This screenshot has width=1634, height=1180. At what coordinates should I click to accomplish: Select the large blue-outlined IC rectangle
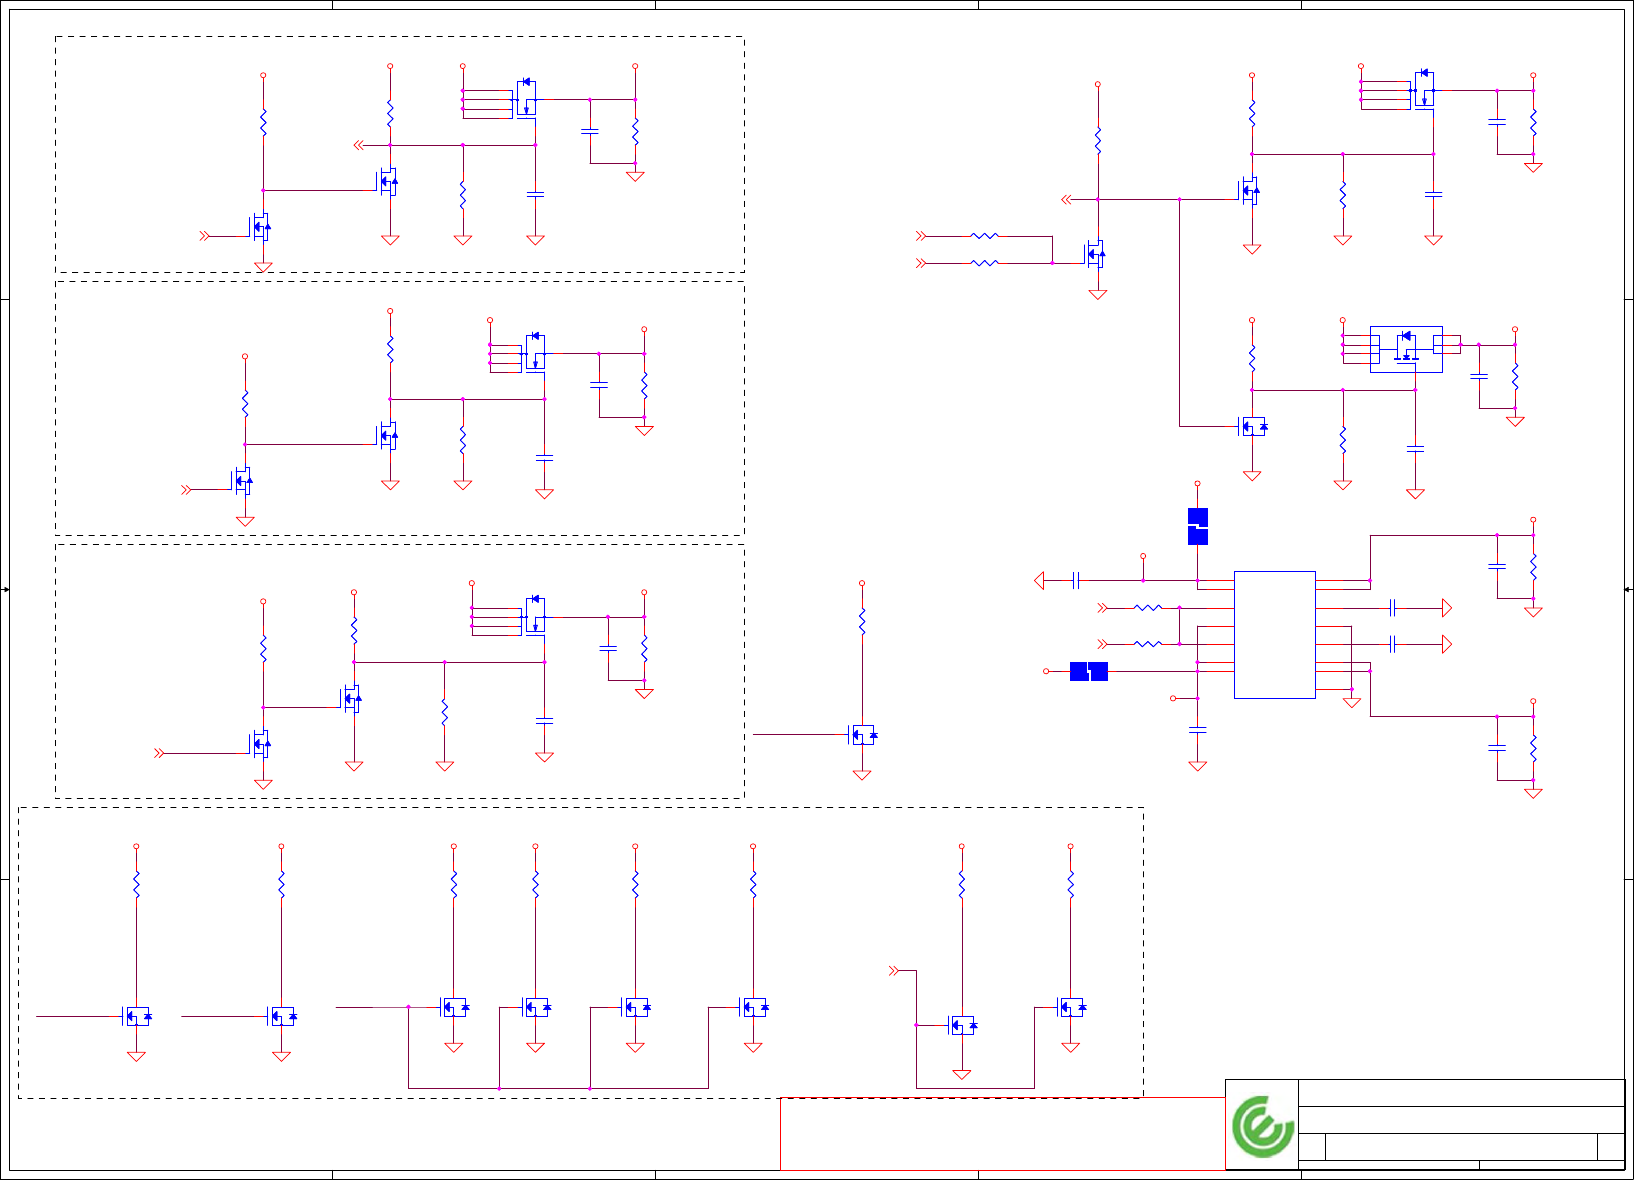tap(1274, 635)
